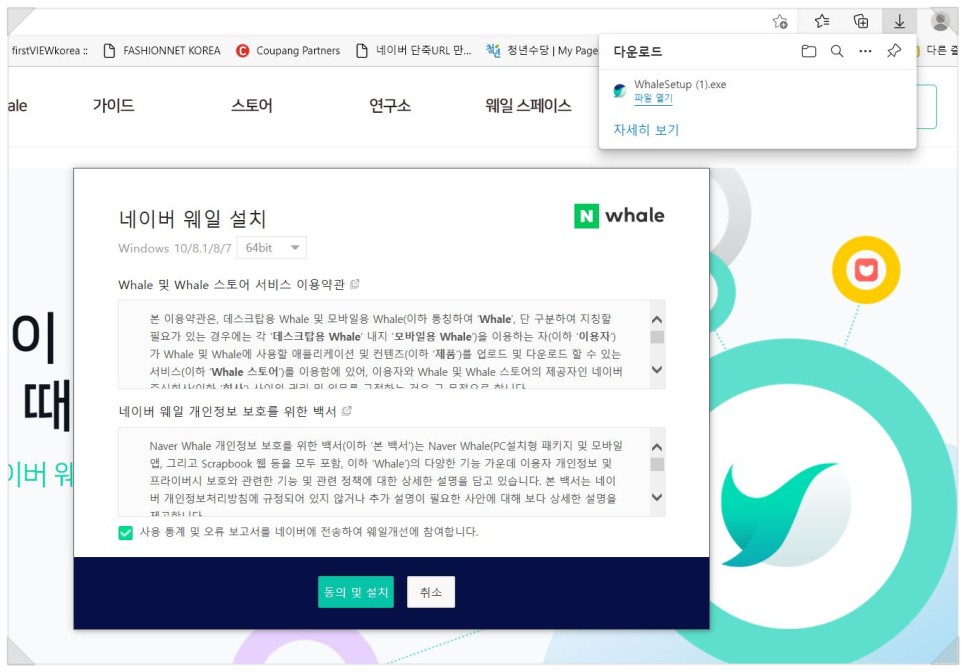
Task: Click the 취소 button
Action: point(431,592)
